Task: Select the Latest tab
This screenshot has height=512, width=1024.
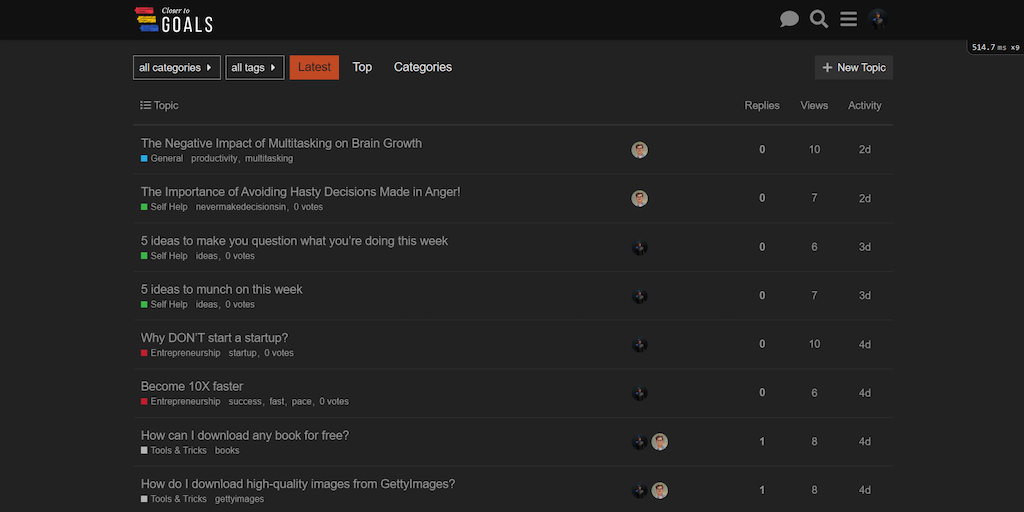Action: (x=314, y=67)
